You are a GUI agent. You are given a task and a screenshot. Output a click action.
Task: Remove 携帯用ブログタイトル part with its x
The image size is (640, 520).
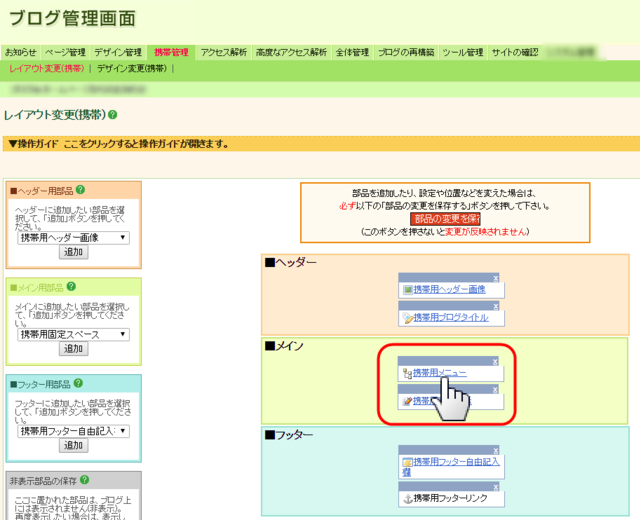coord(495,306)
